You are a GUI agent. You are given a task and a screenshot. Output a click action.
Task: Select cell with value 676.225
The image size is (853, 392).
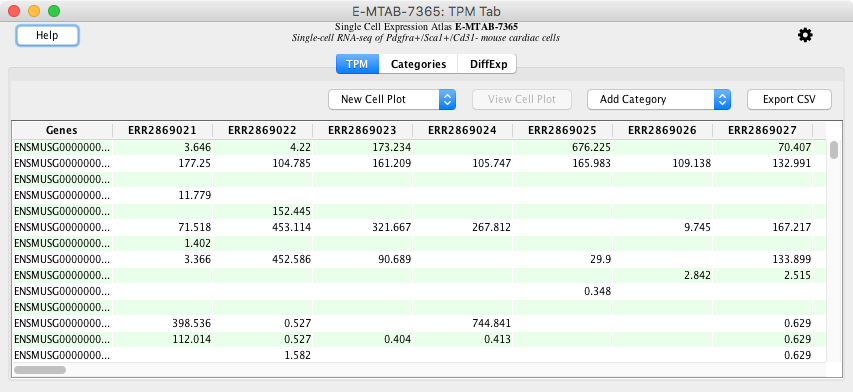pos(563,147)
